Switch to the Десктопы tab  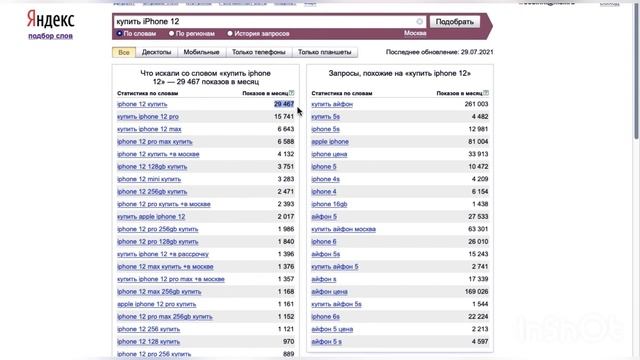point(157,52)
